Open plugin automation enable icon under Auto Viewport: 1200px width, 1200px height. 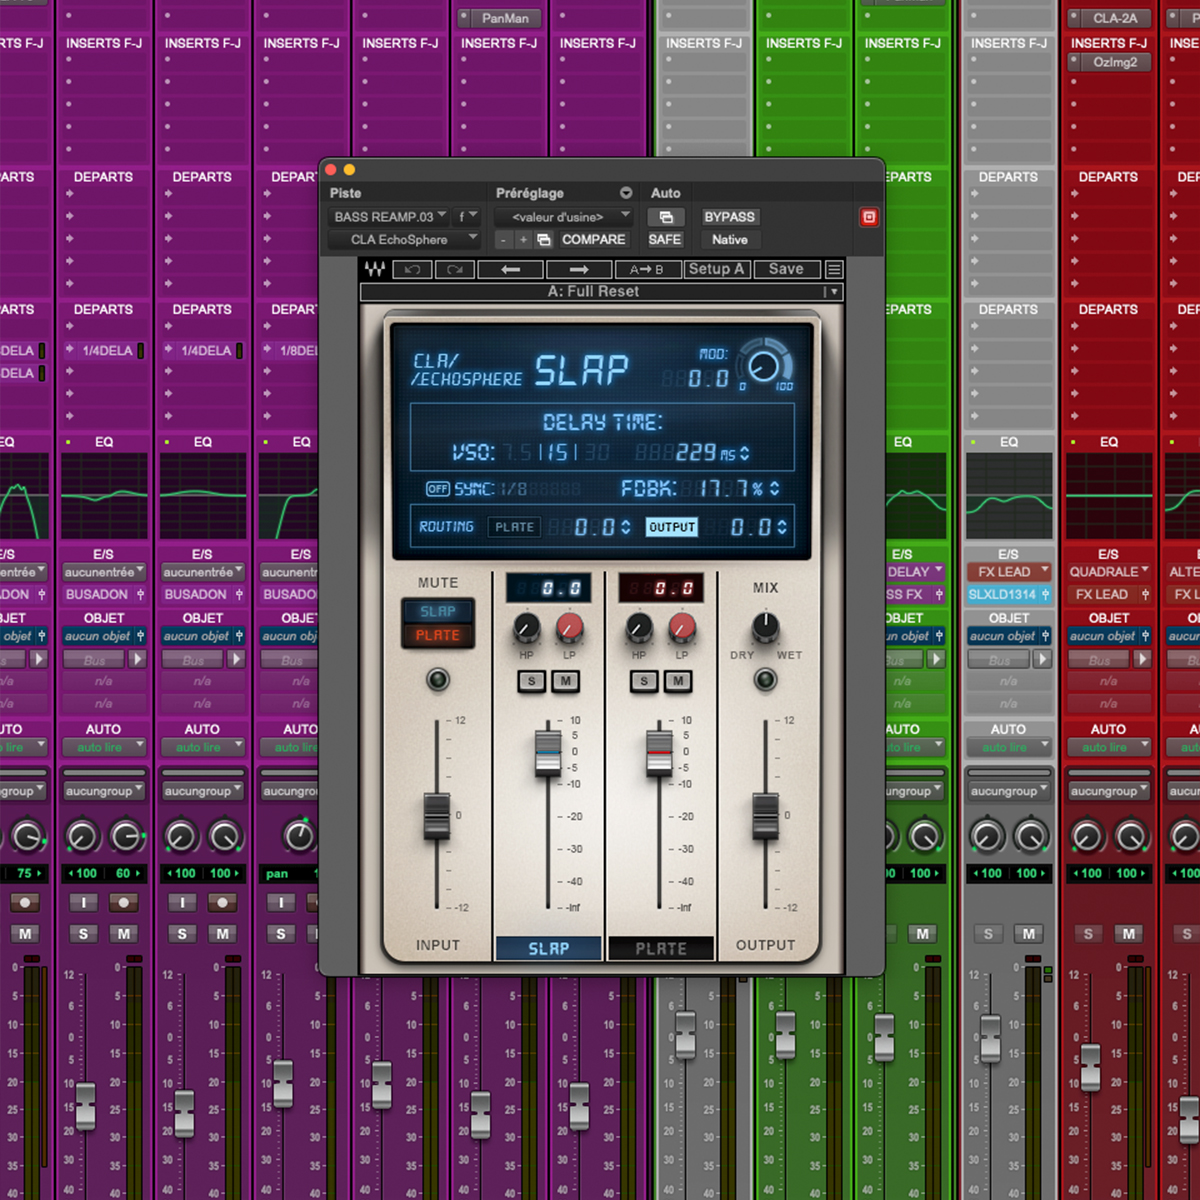(666, 217)
